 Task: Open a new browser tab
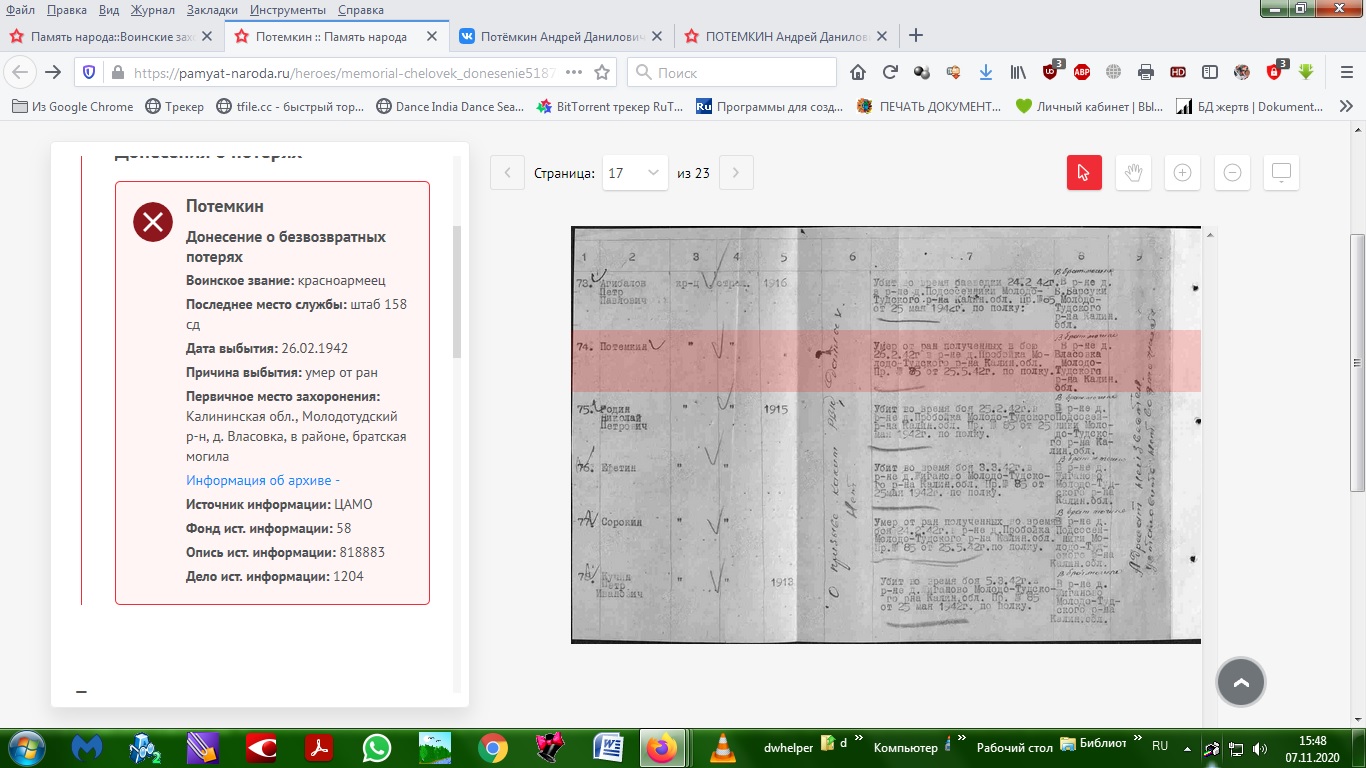(916, 36)
